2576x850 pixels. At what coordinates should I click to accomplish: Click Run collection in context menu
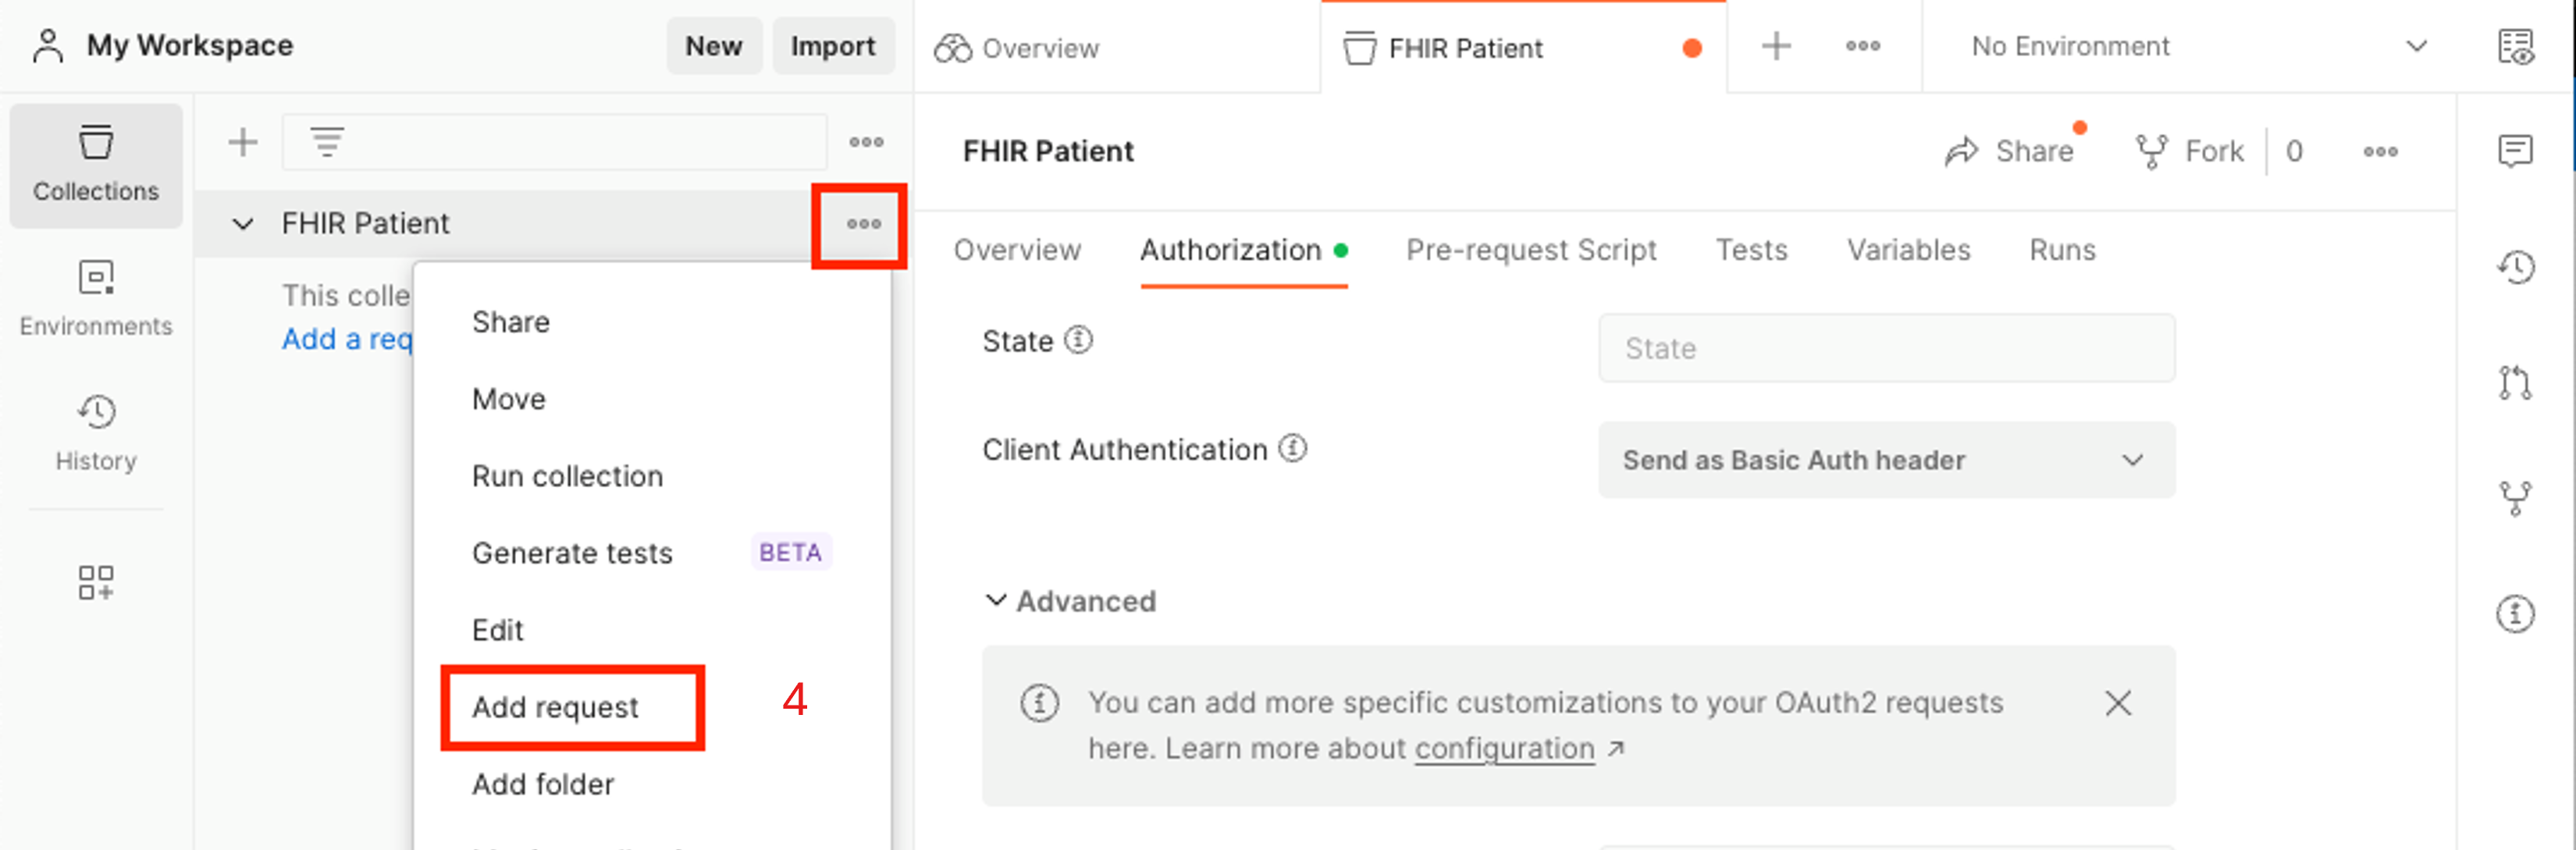coord(567,475)
